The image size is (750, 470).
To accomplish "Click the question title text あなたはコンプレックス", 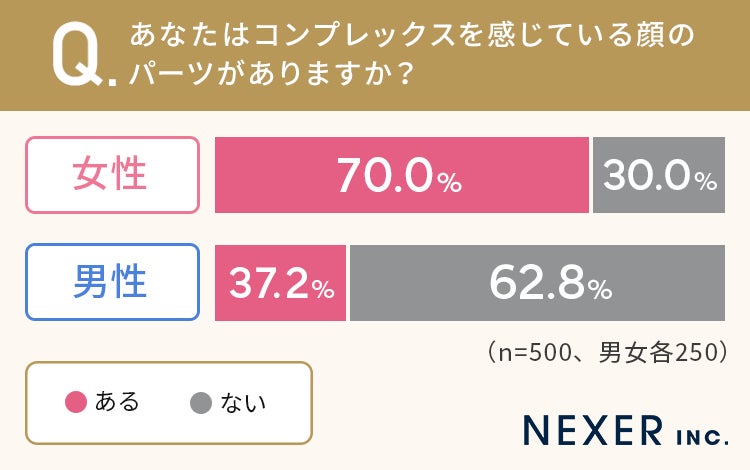I will (x=292, y=35).
